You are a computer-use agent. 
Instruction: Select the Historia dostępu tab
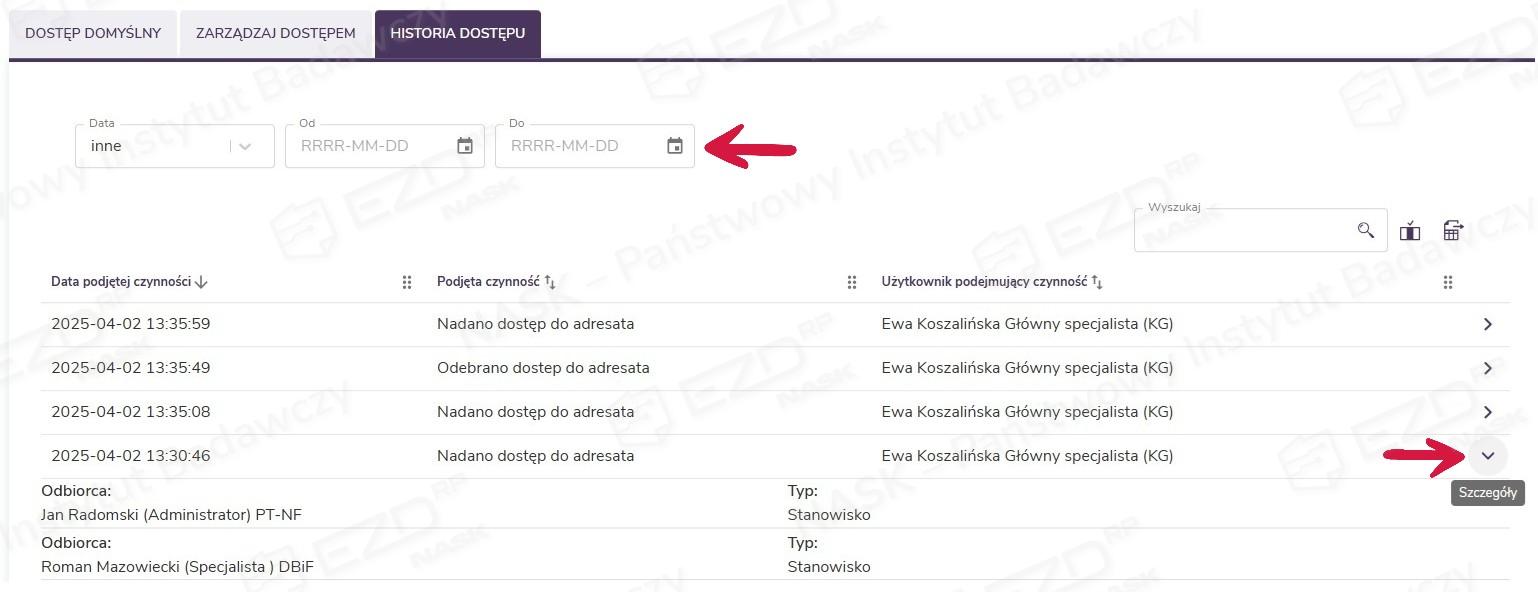[458, 34]
